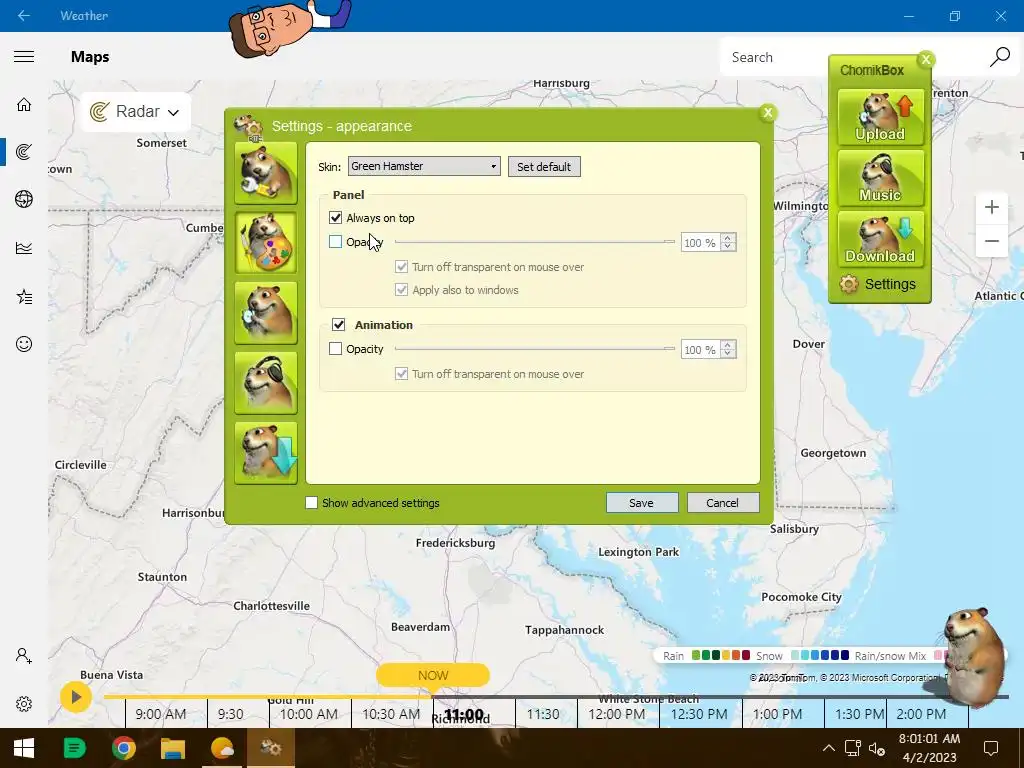
Task: Go to Weather Home icon
Action: (24, 104)
